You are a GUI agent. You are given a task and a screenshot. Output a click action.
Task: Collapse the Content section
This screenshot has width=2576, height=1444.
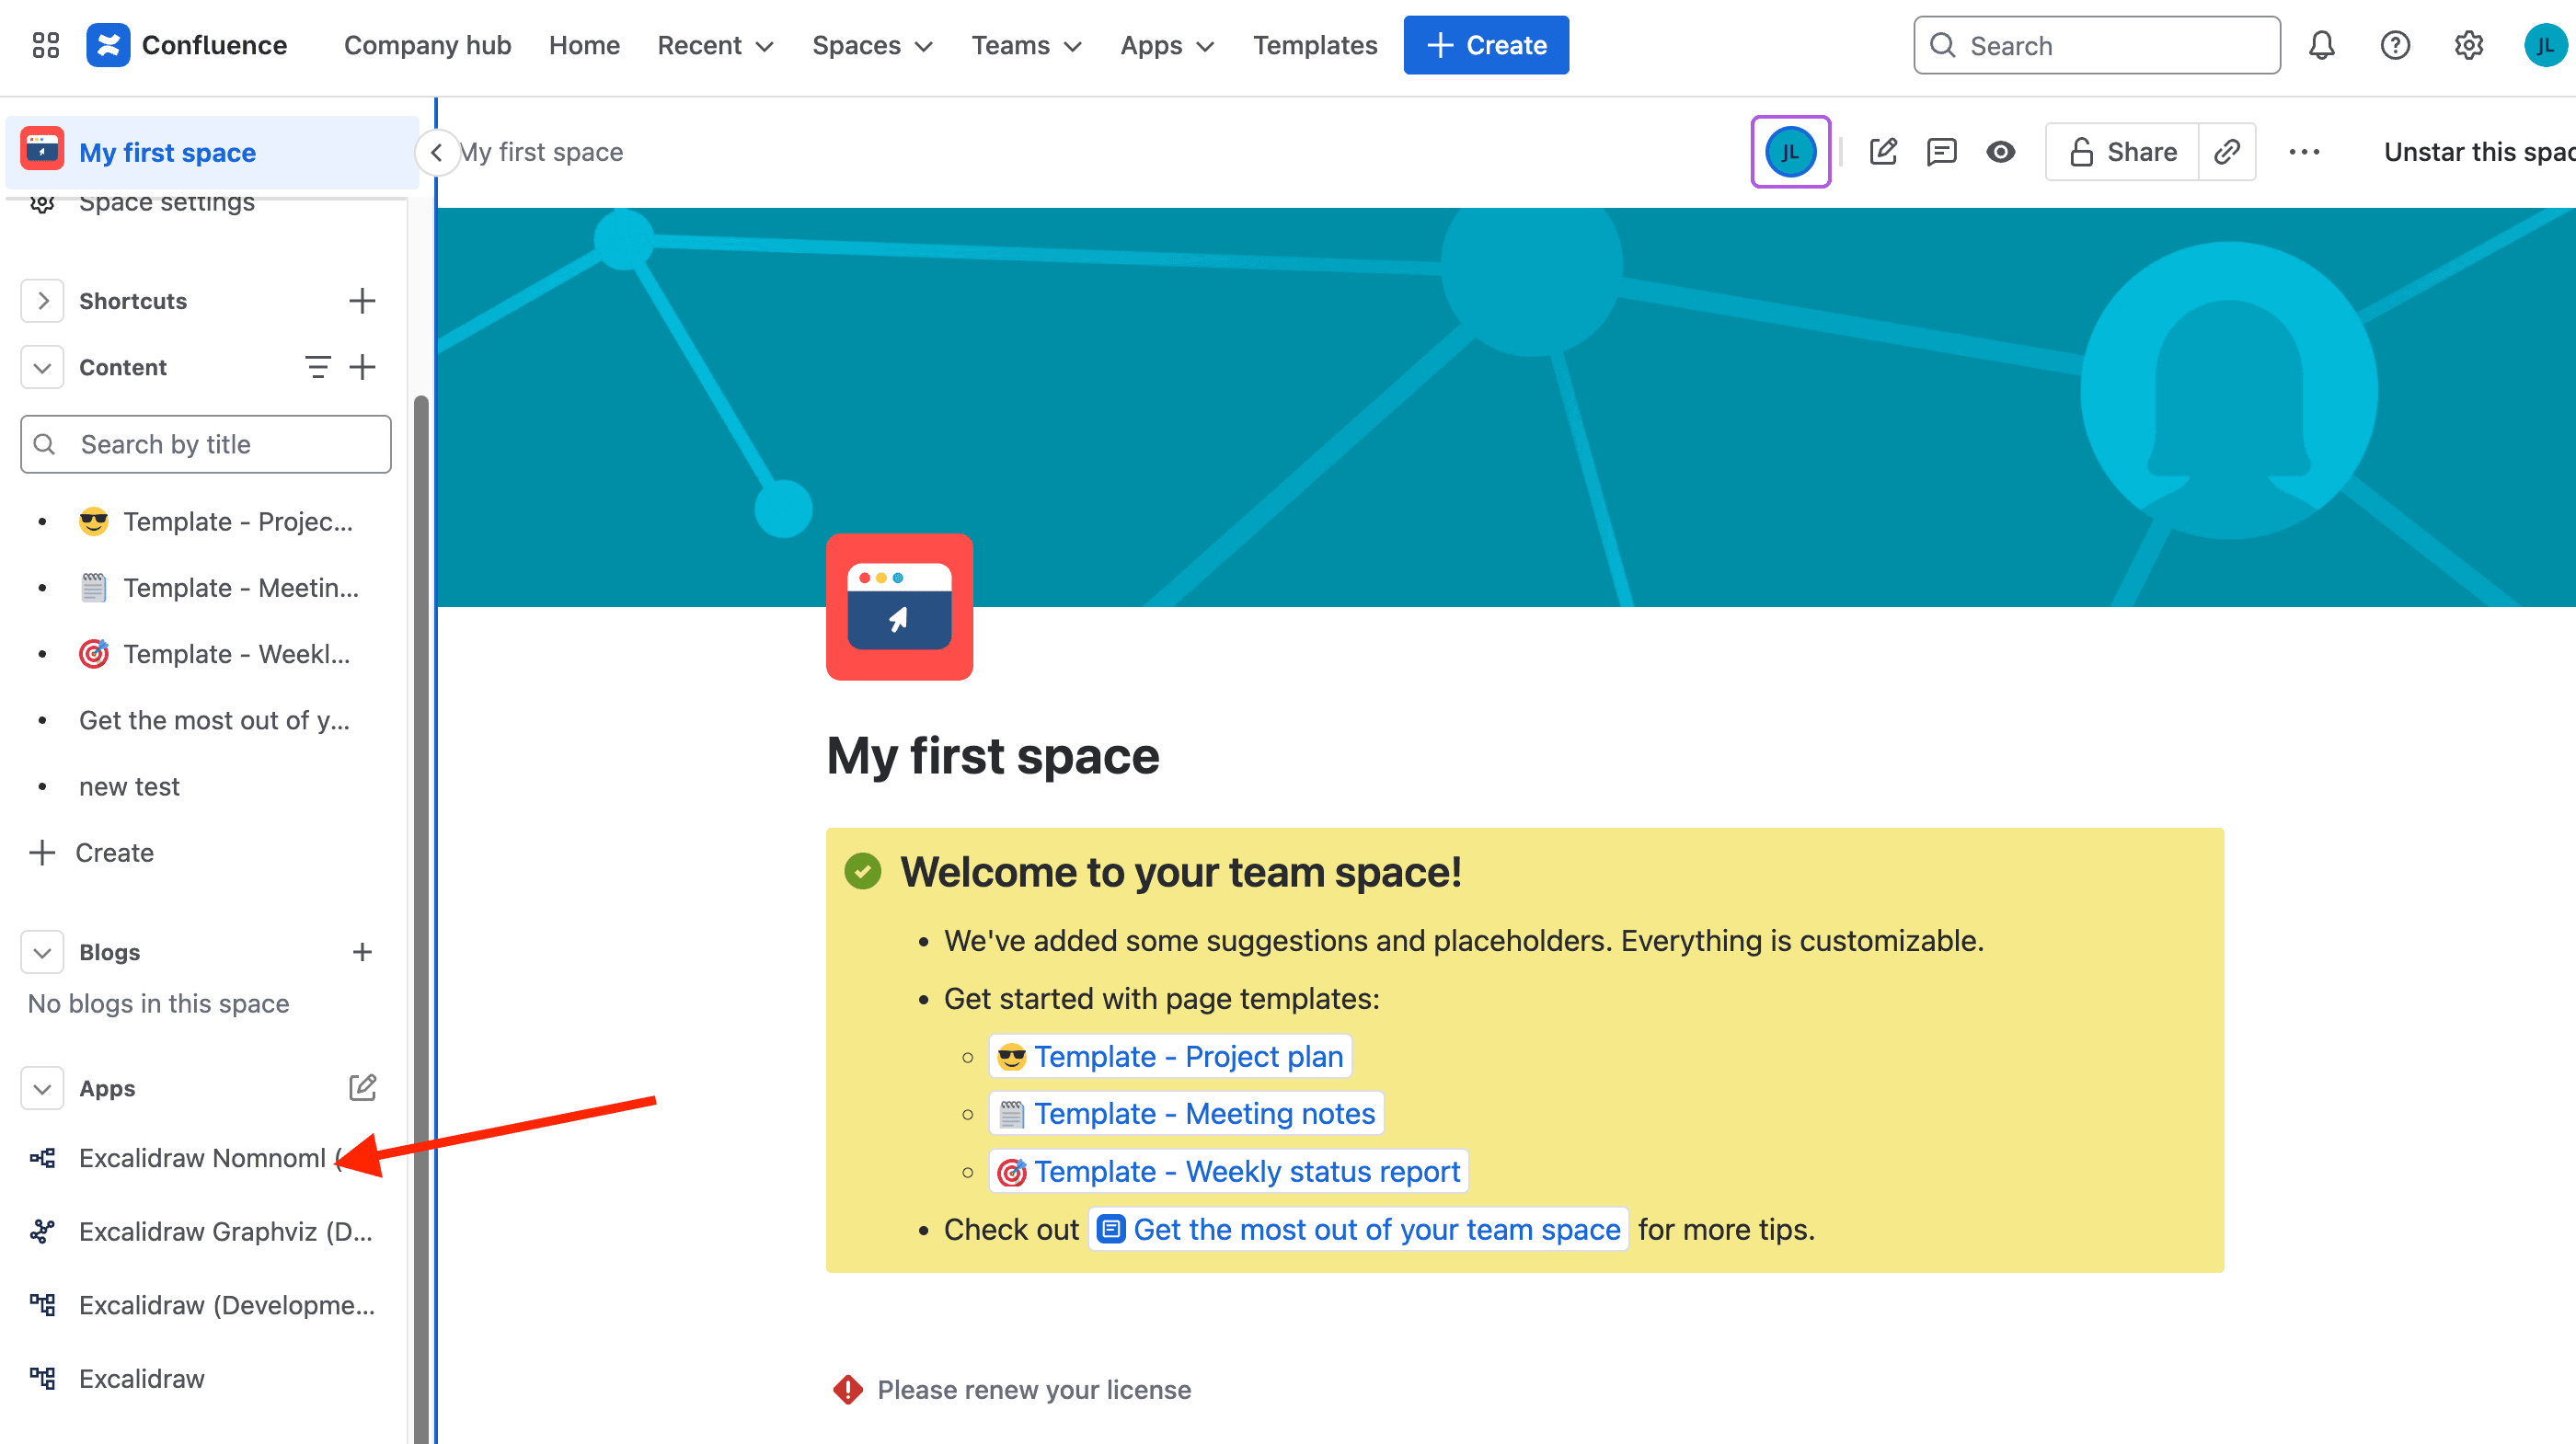42,367
